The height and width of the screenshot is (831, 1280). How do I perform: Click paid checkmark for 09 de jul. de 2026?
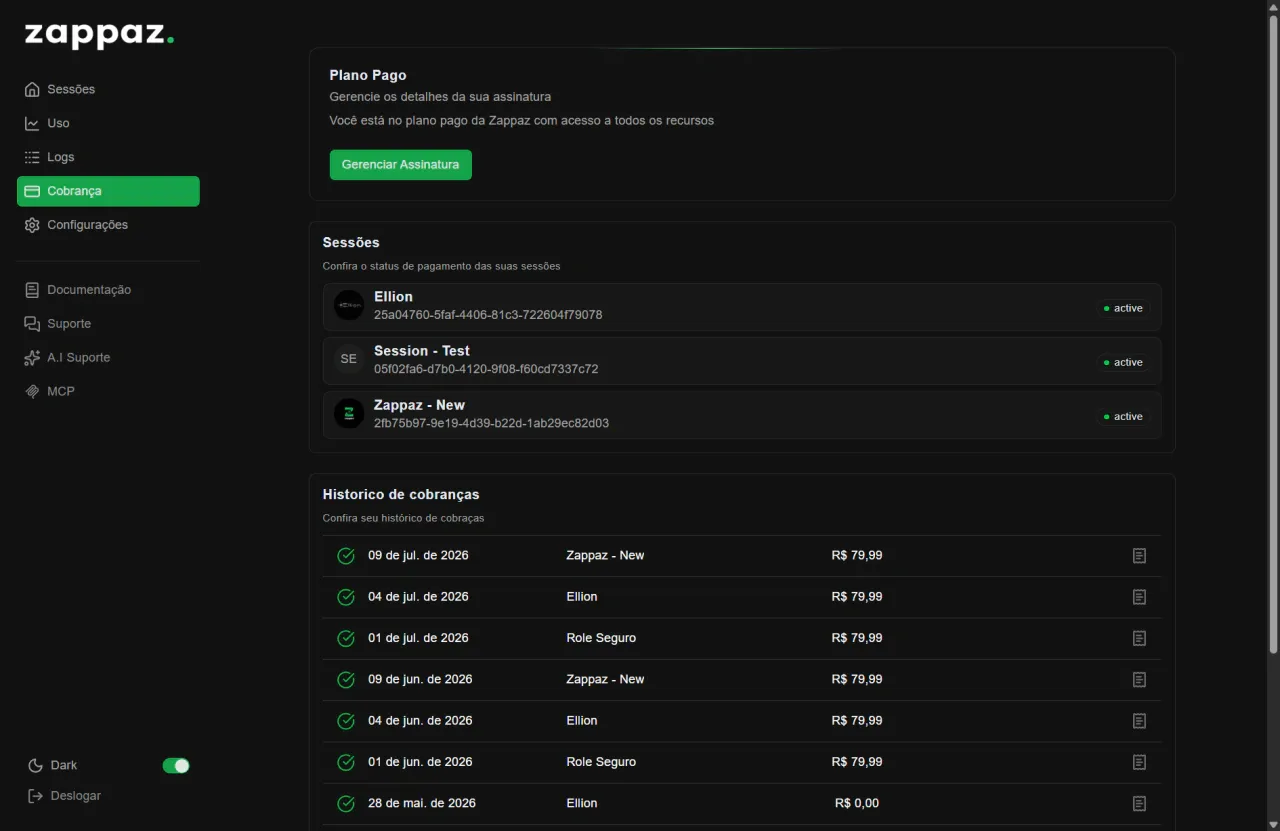coord(346,556)
